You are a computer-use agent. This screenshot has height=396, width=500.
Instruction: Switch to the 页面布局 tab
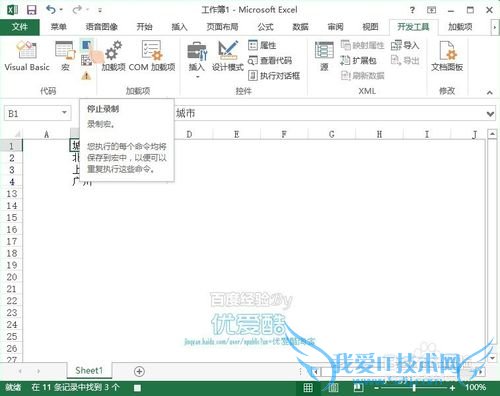point(222,27)
